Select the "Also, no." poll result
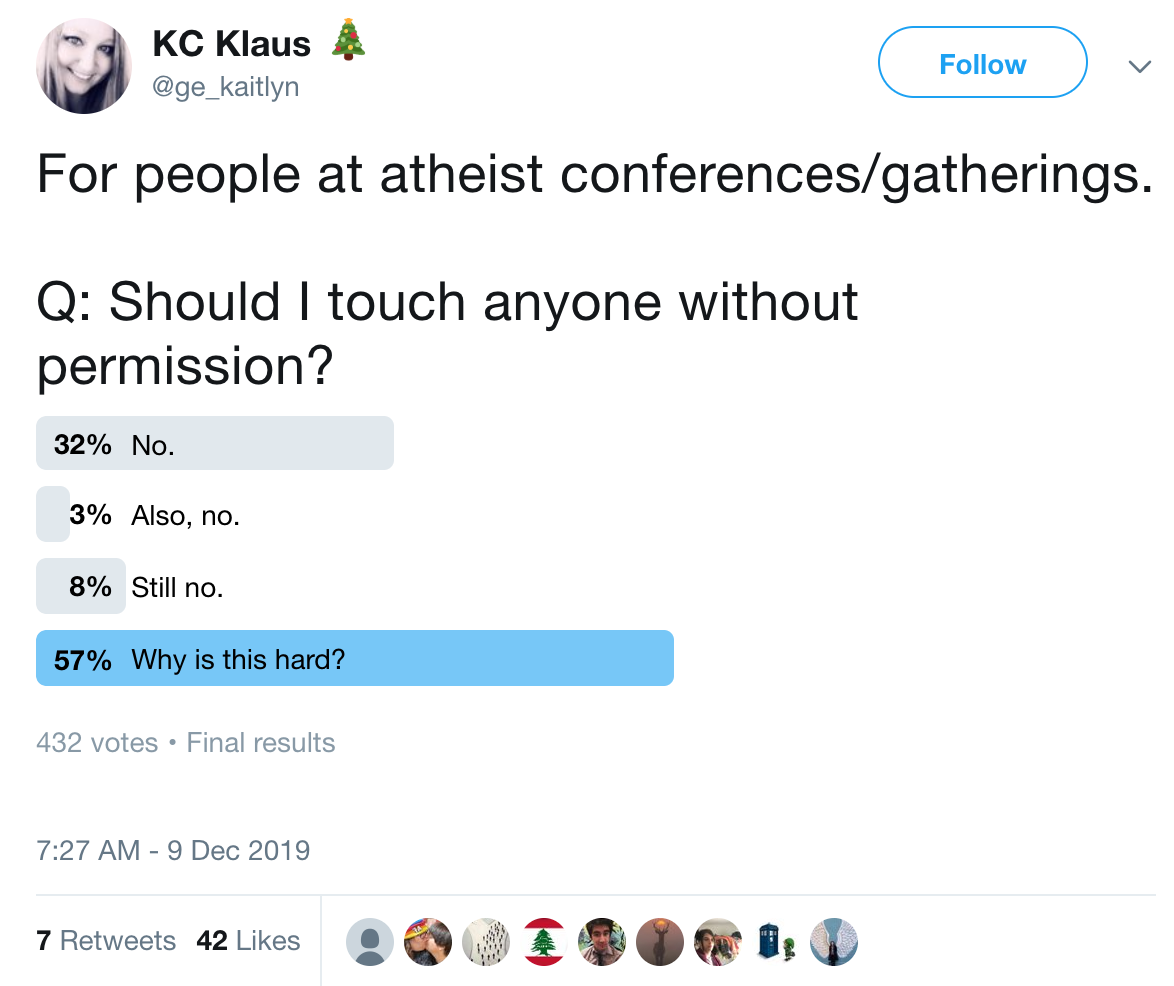This screenshot has height=986, width=1174. tap(185, 515)
